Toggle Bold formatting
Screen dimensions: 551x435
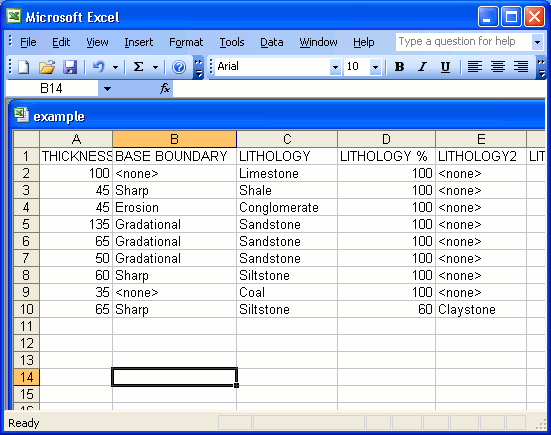[399, 66]
